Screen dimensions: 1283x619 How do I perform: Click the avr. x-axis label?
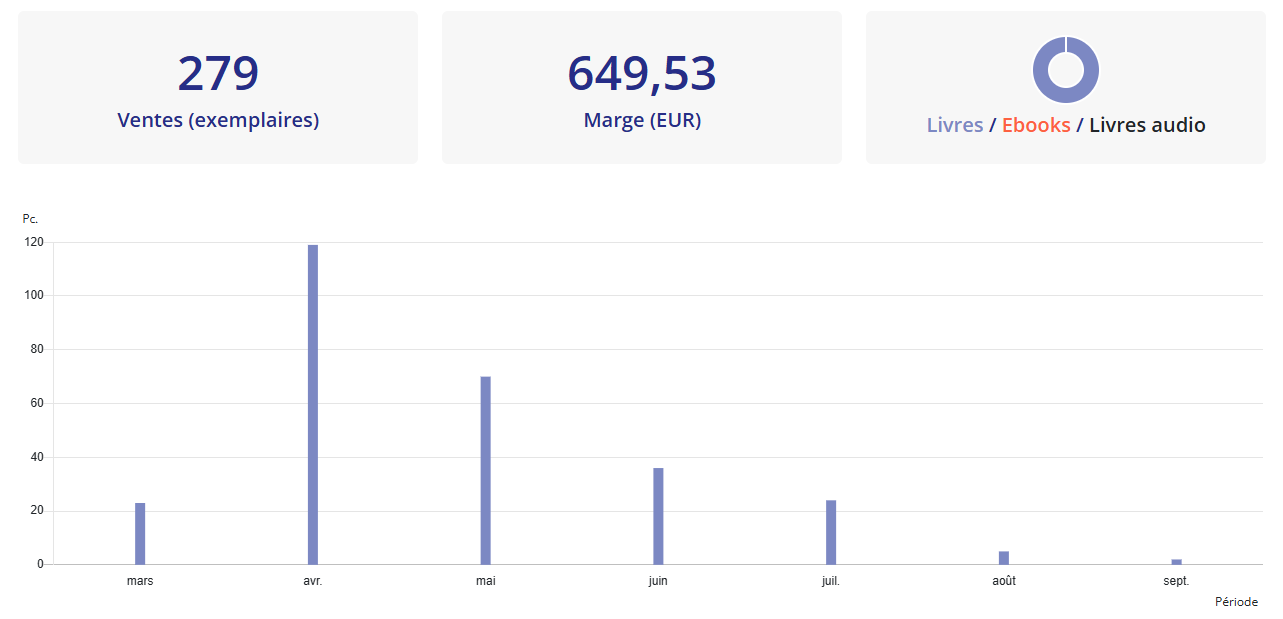point(313,581)
